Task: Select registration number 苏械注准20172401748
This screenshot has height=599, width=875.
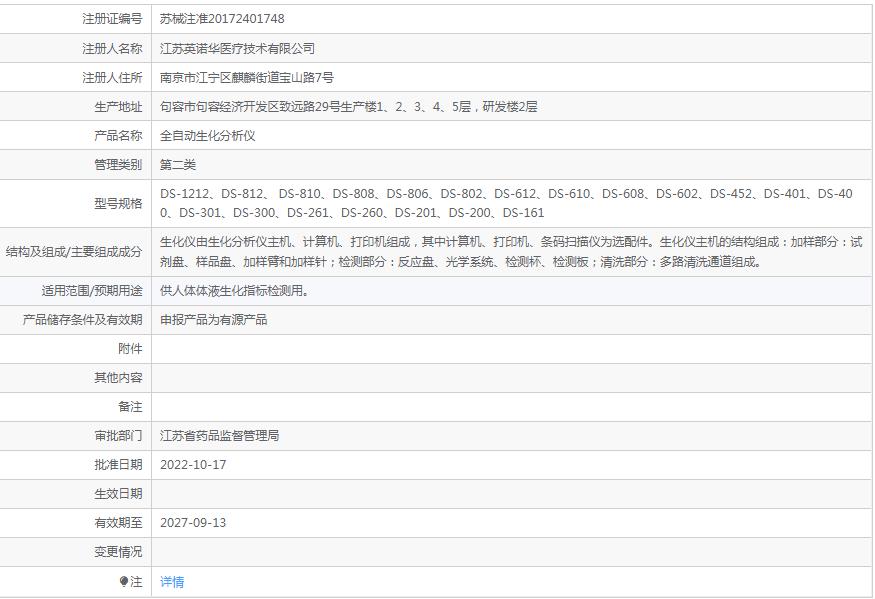Action: pyautogui.click(x=222, y=19)
